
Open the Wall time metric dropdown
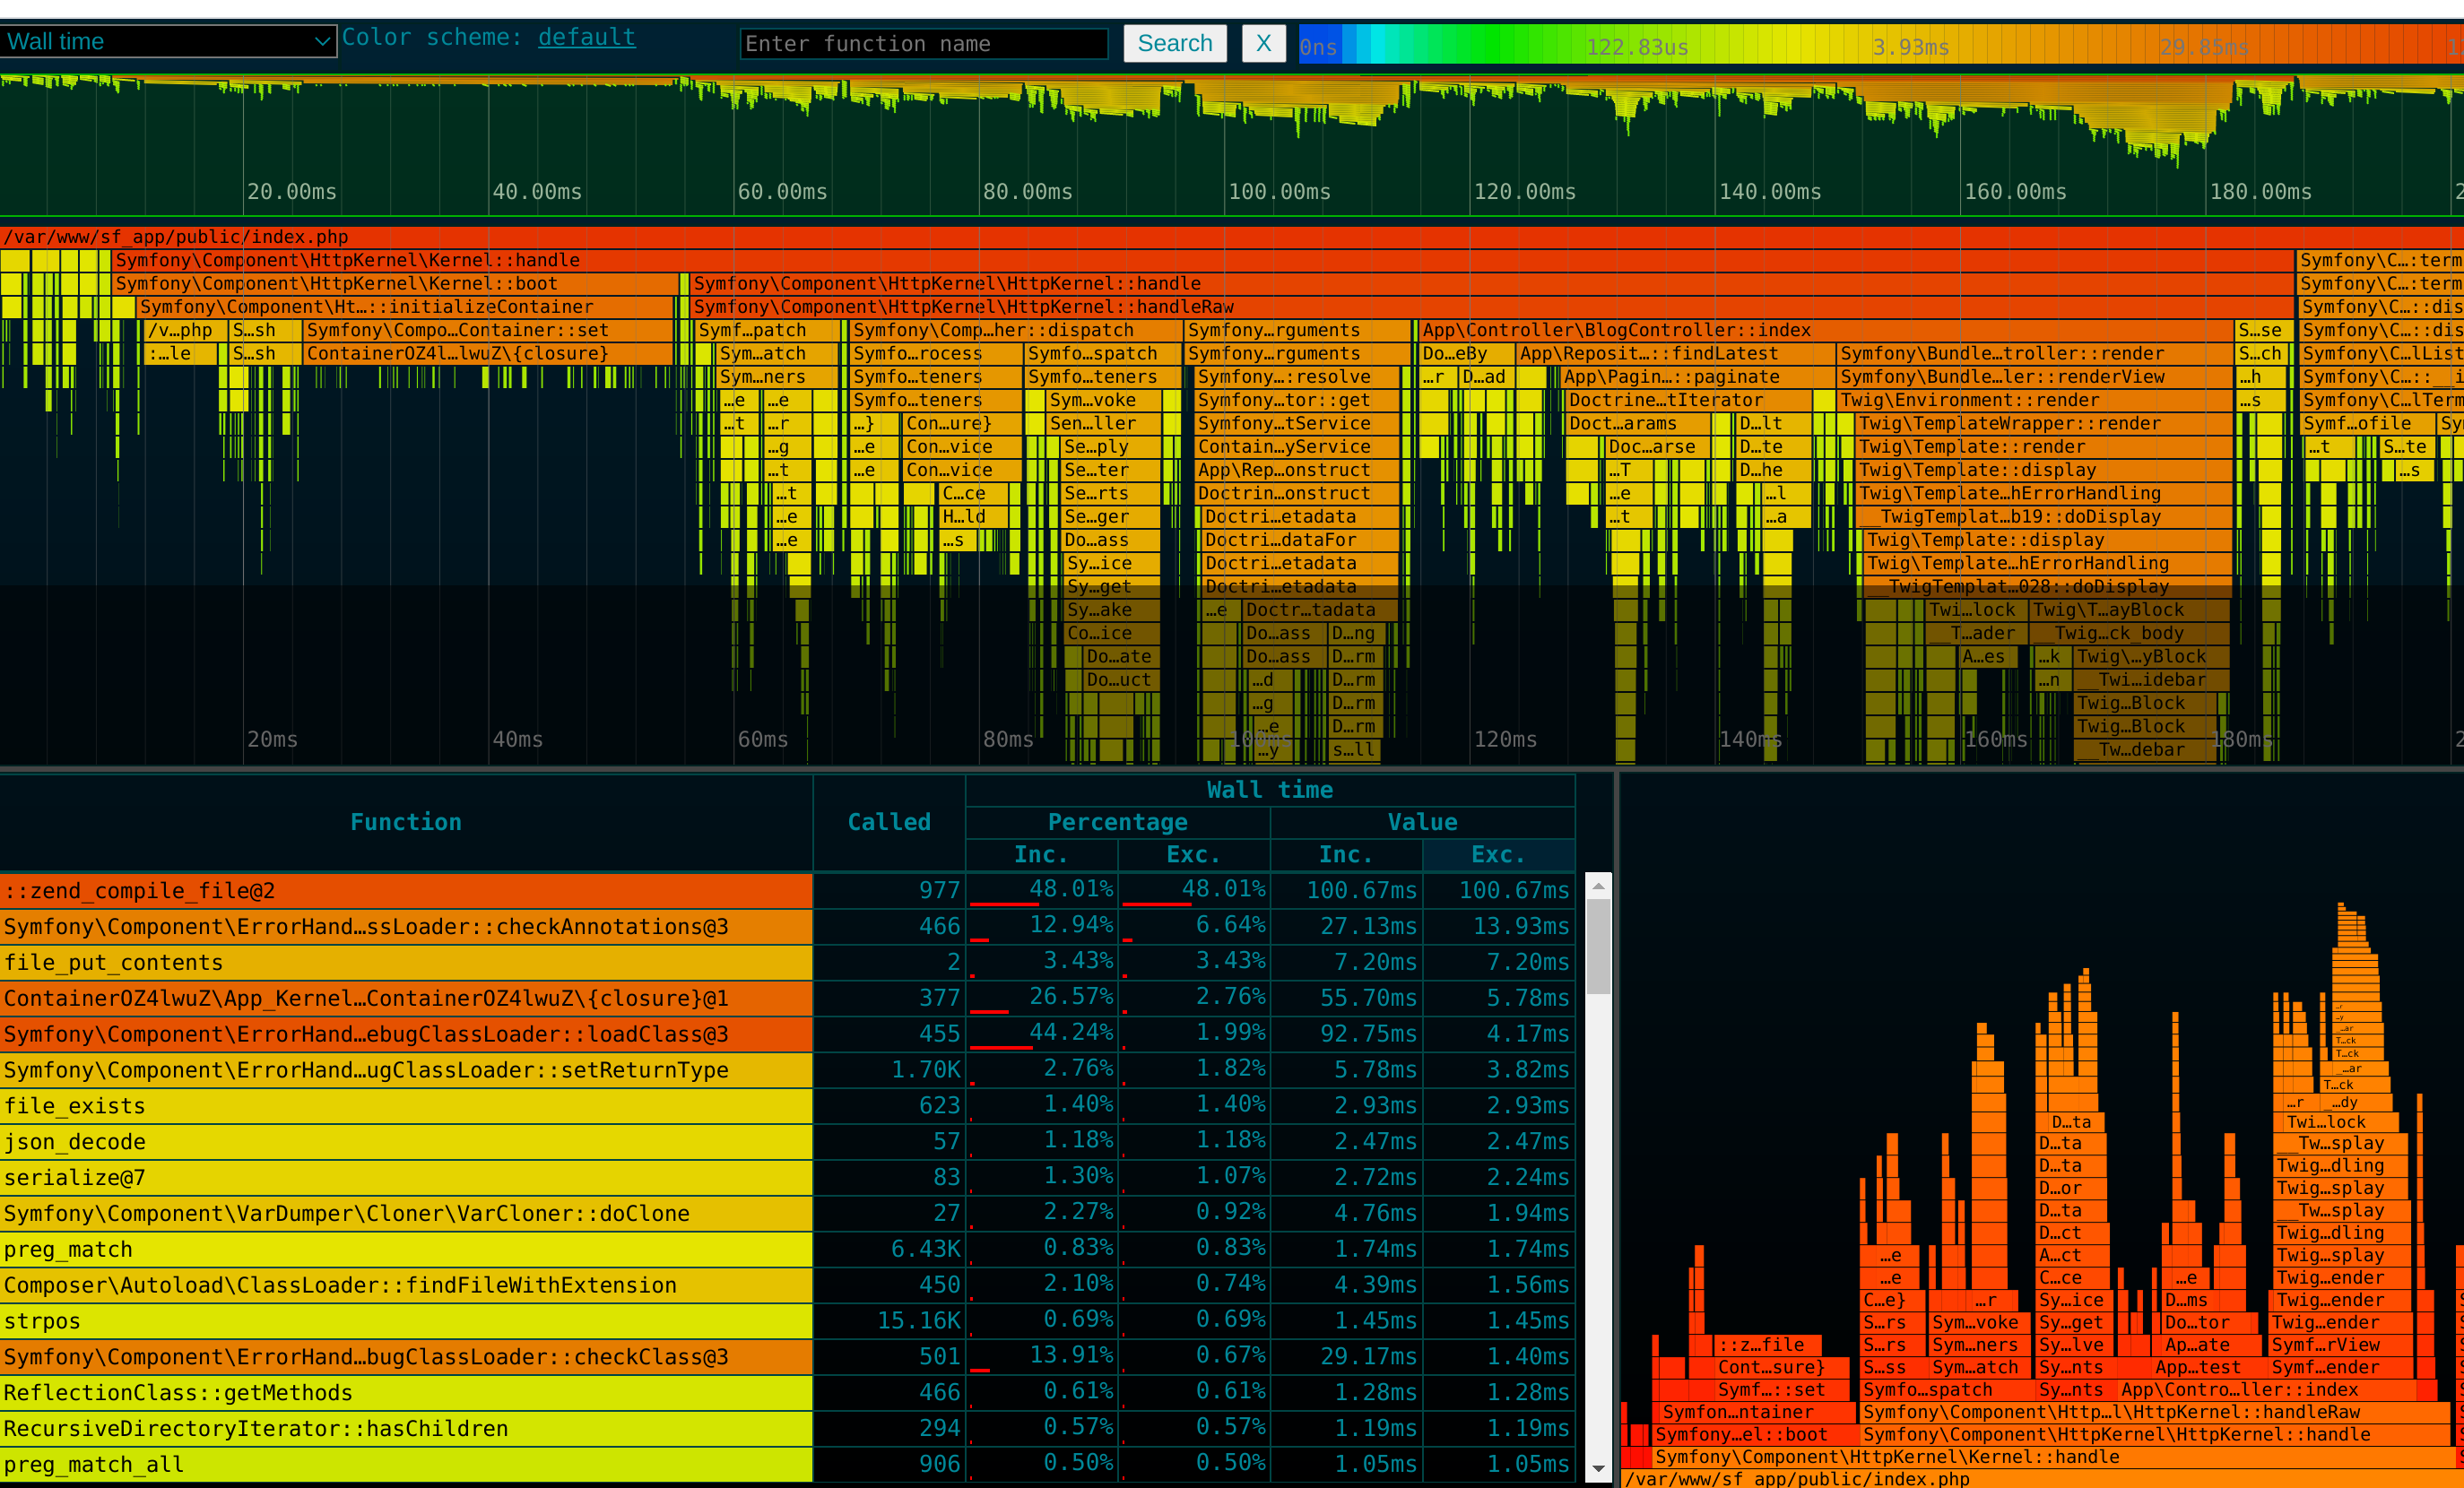(167, 41)
